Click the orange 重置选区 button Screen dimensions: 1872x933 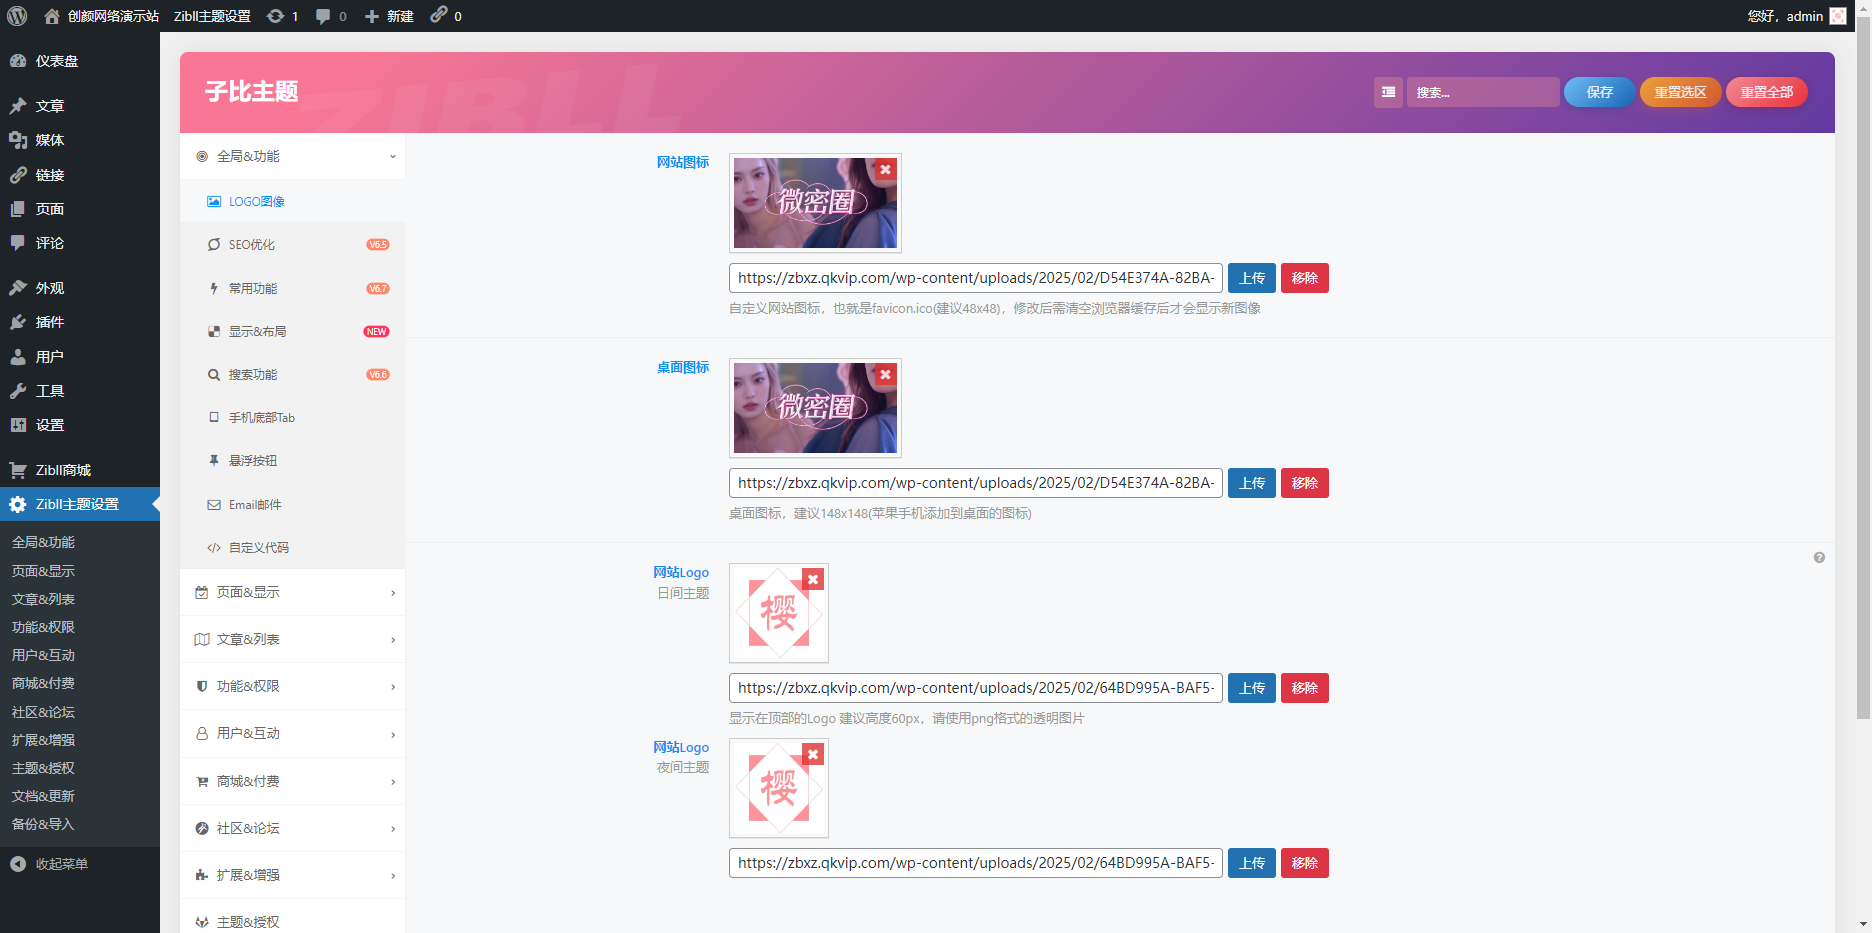coord(1680,92)
